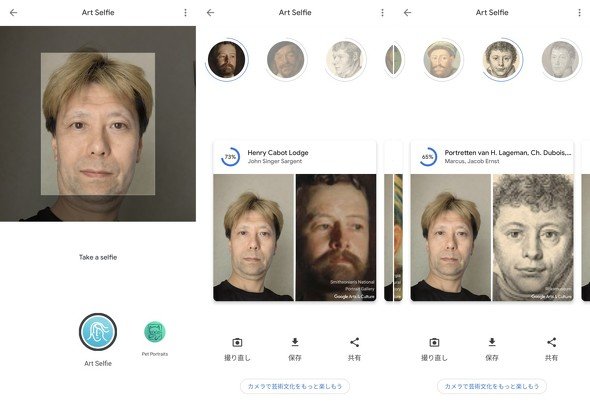
Task: Pick the side-profile sketch circle thumbnail
Action: (x=345, y=59)
